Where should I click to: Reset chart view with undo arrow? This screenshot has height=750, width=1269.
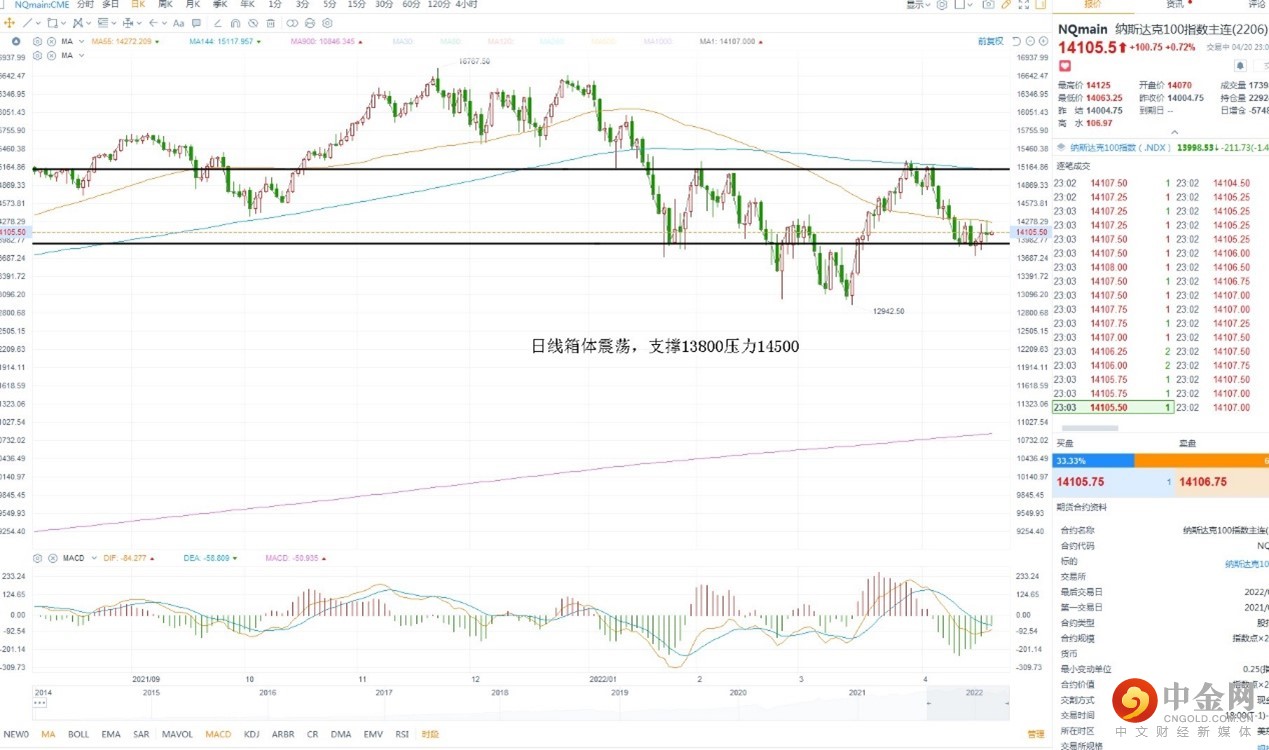pos(1016,41)
